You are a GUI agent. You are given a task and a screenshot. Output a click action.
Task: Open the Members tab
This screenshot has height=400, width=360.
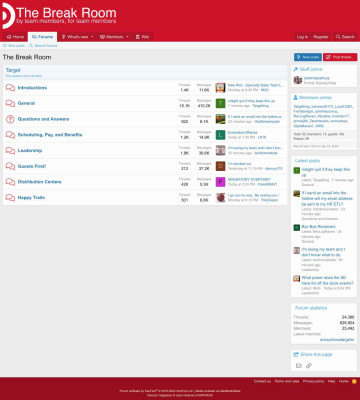point(112,37)
